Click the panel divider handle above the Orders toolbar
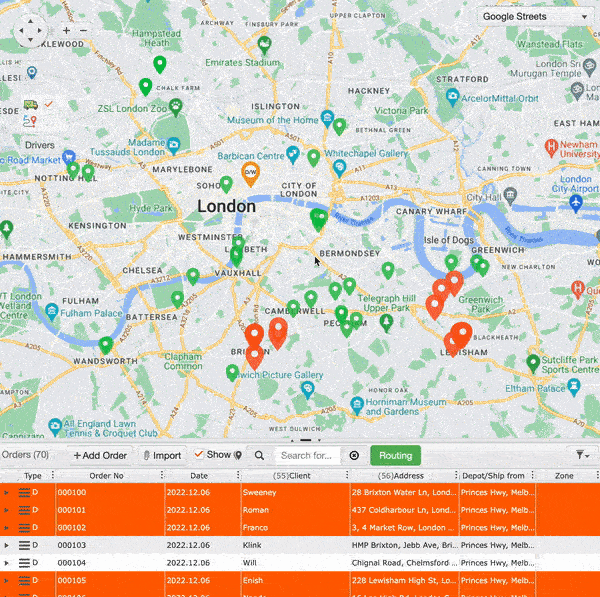The image size is (600, 597). coord(306,440)
